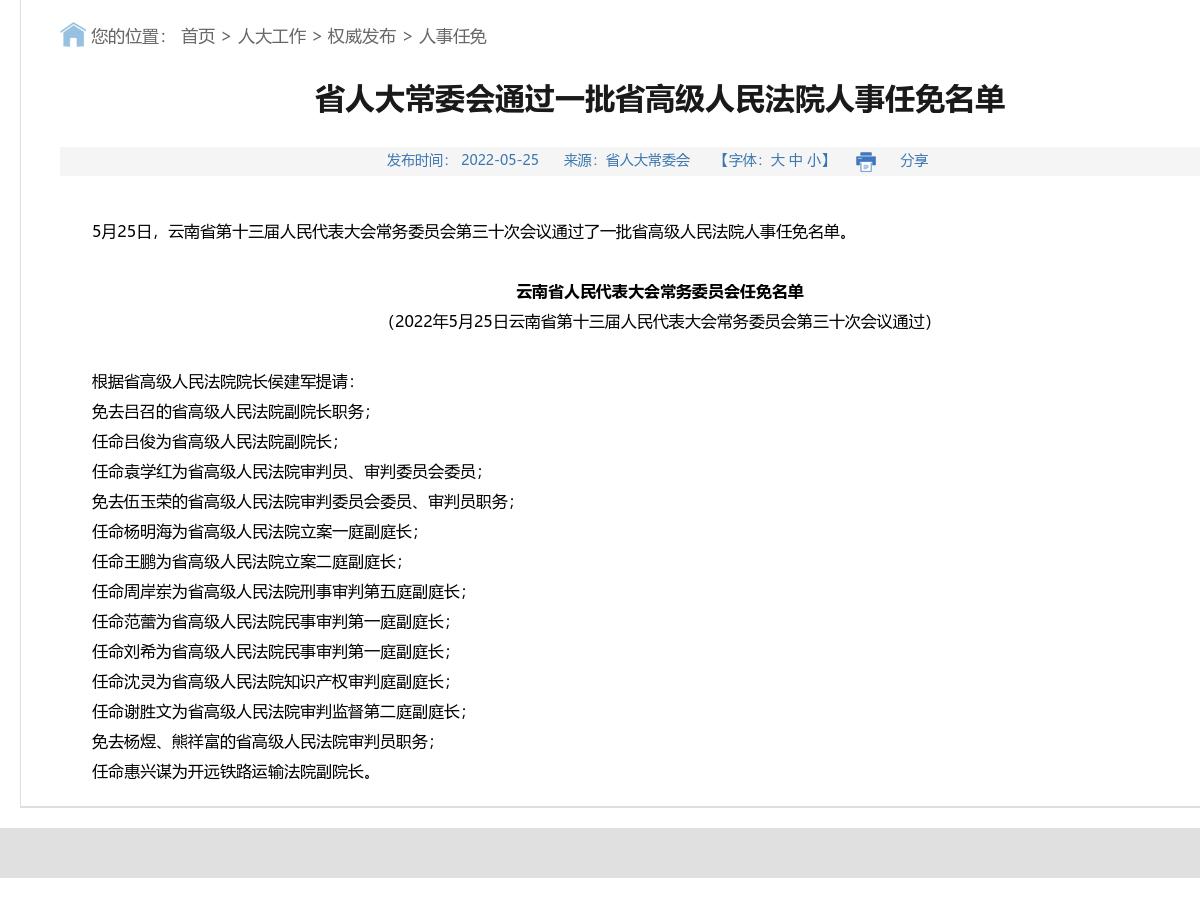Select the 人事任免 breadcrumb link
The image size is (1200, 900).
pyautogui.click(x=452, y=36)
